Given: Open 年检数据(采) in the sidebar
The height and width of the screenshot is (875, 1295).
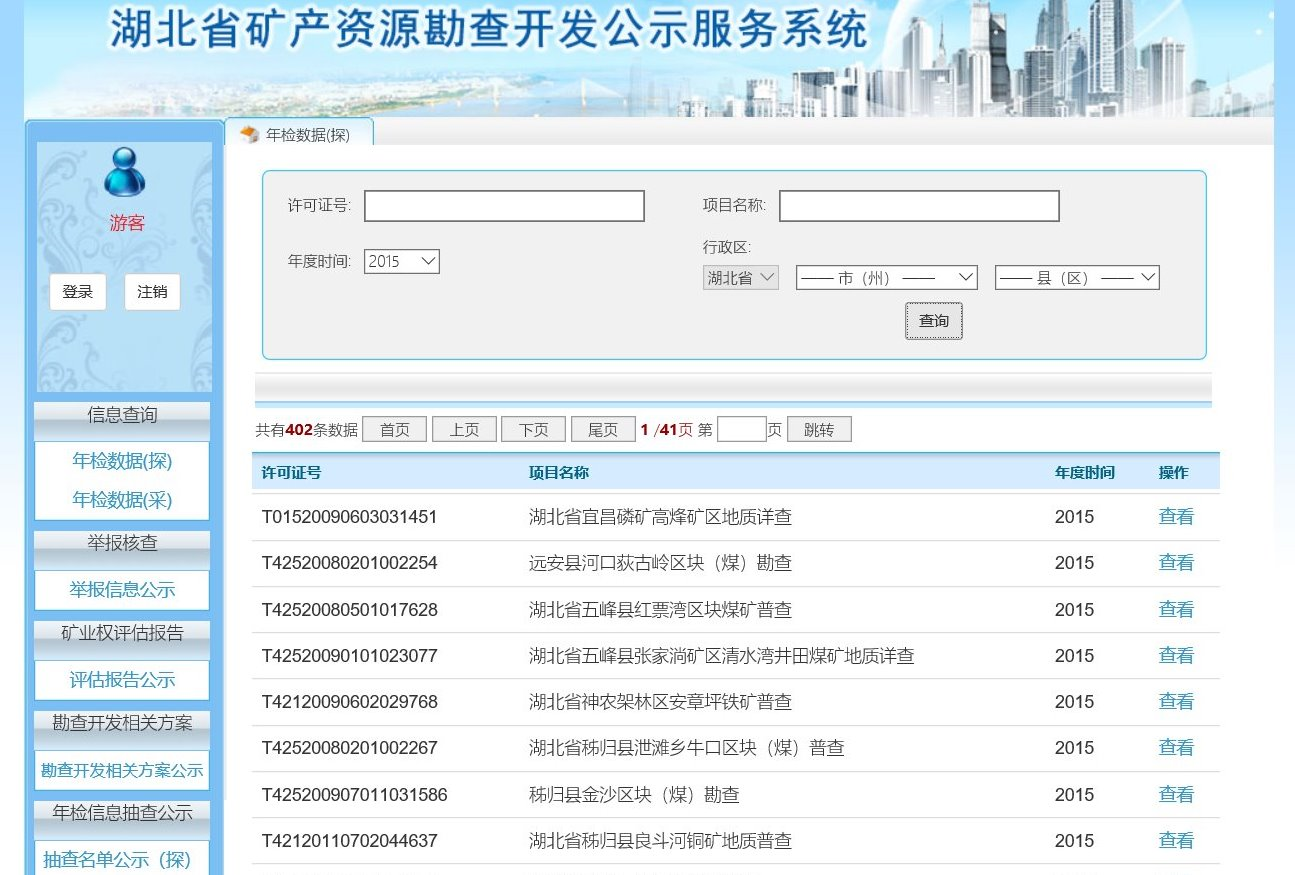Looking at the screenshot, I should [122, 499].
